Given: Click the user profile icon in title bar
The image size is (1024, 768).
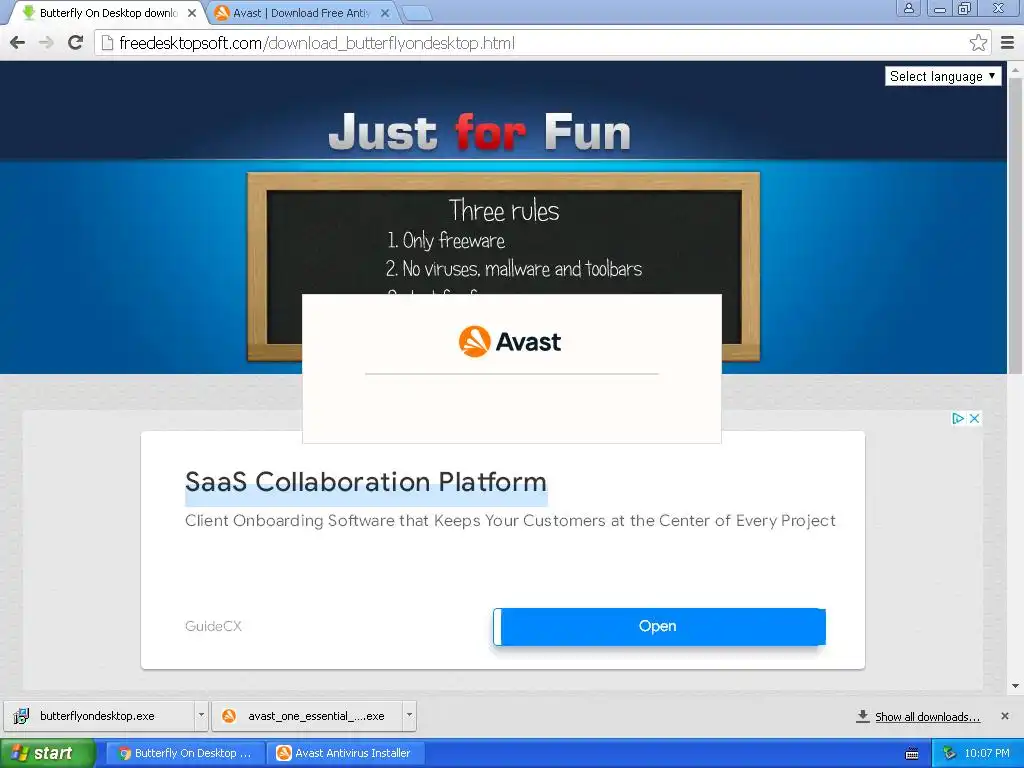Looking at the screenshot, I should click(908, 8).
